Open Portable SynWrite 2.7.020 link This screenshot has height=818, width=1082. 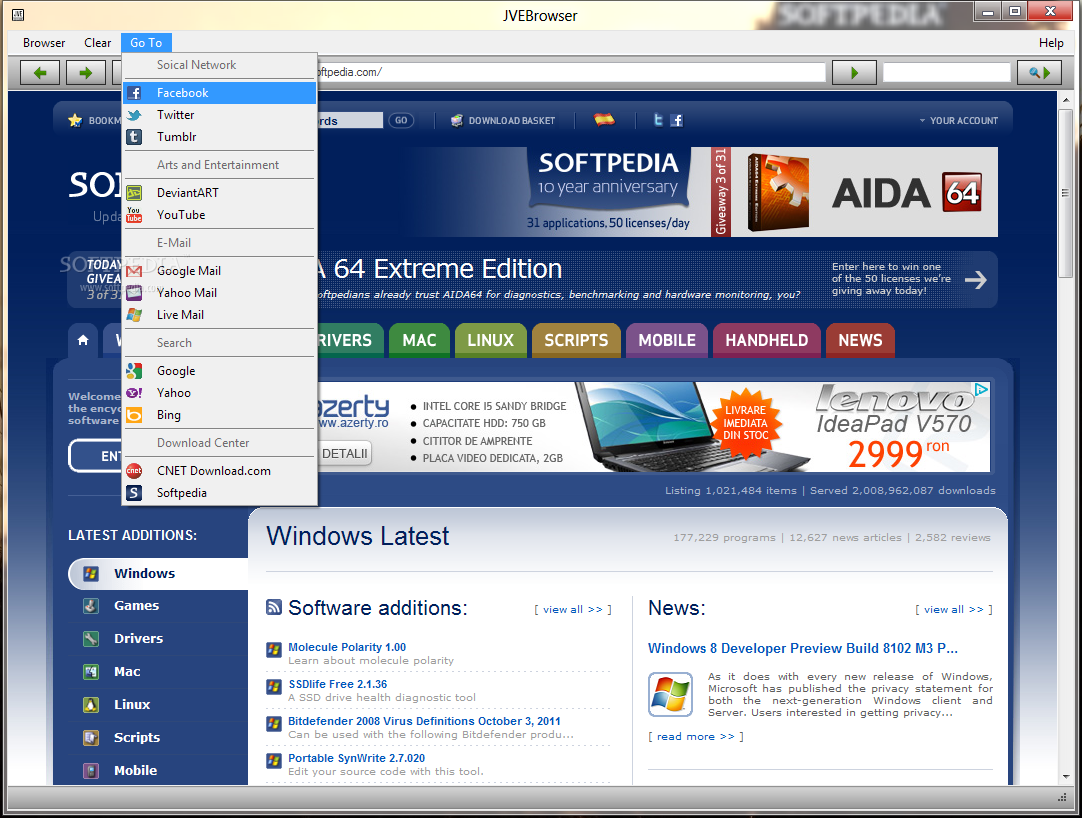[x=356, y=758]
